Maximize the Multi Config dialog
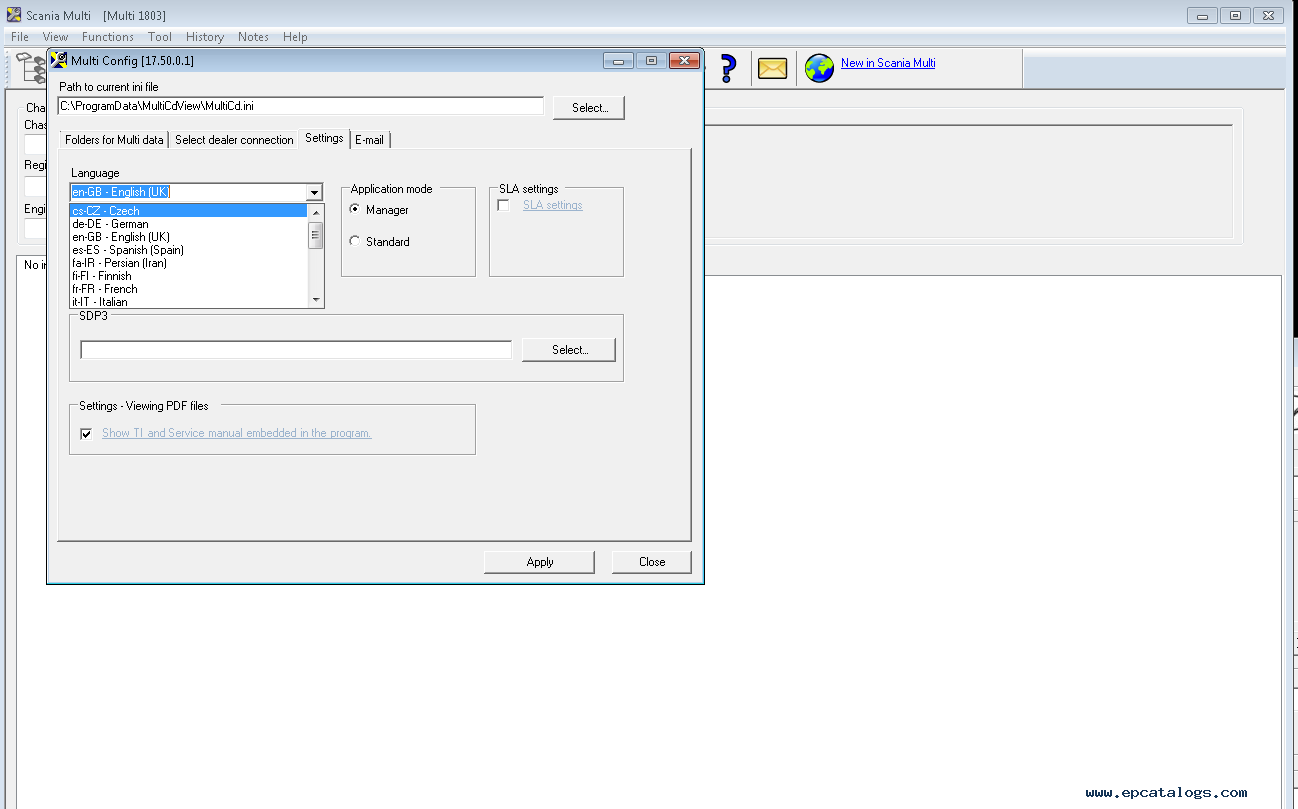The height and width of the screenshot is (809, 1298). 651,60
